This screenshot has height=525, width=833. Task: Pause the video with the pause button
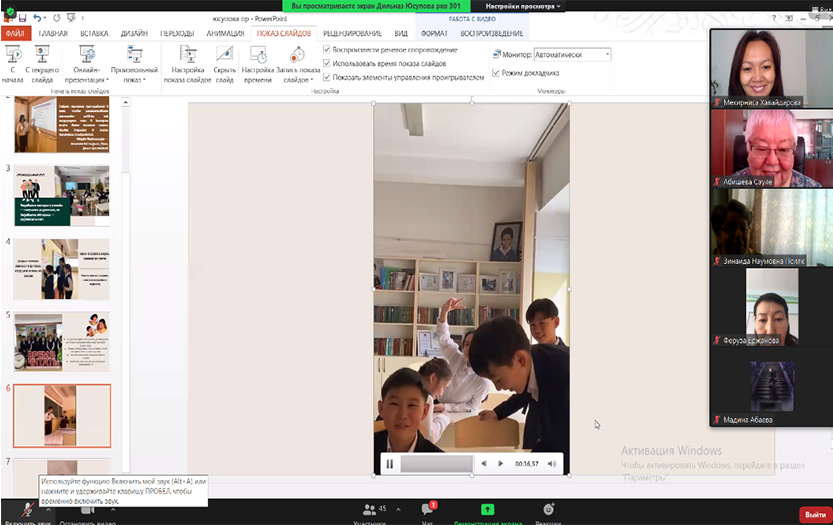[390, 464]
